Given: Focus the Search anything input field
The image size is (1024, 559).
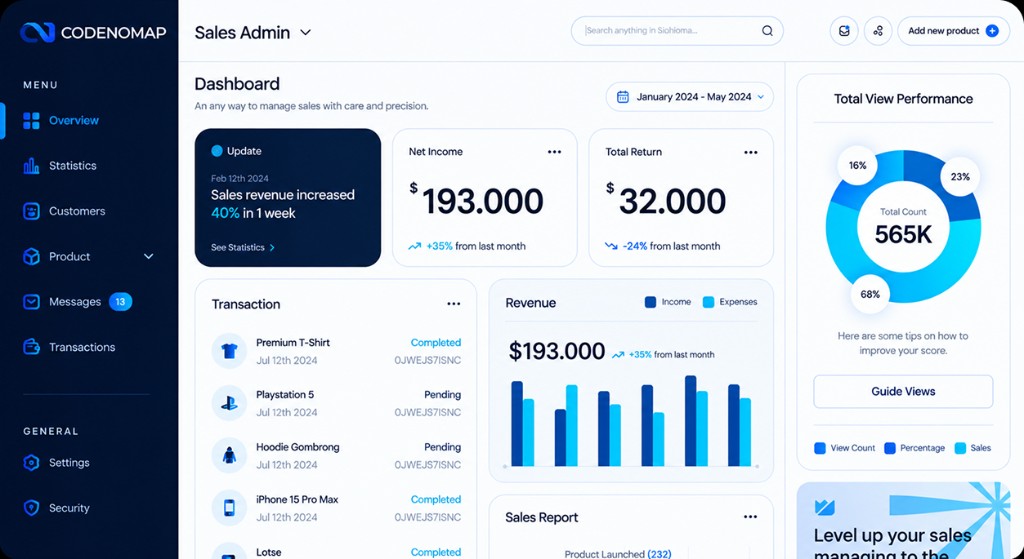Looking at the screenshot, I should 677,31.
